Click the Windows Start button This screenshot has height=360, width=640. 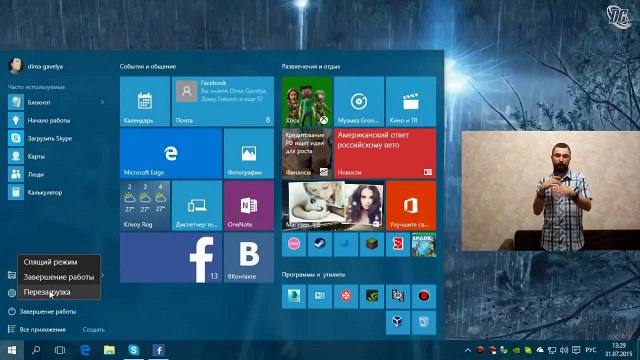coord(12,350)
